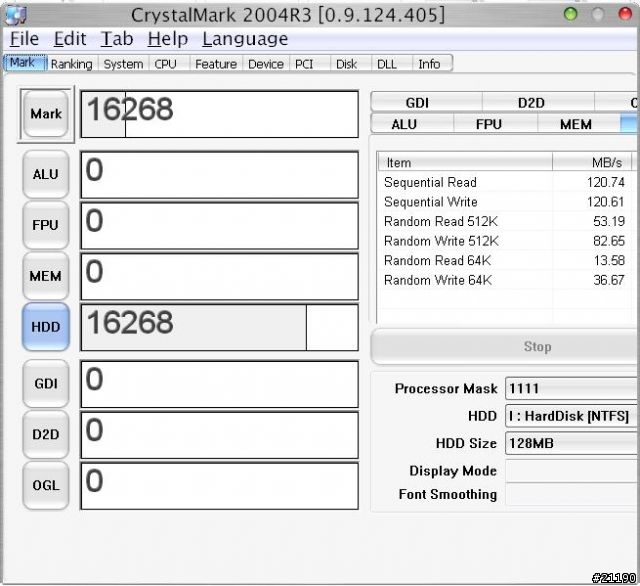Open the Edit menu
Viewport: 640px width, 586px height.
(70, 39)
